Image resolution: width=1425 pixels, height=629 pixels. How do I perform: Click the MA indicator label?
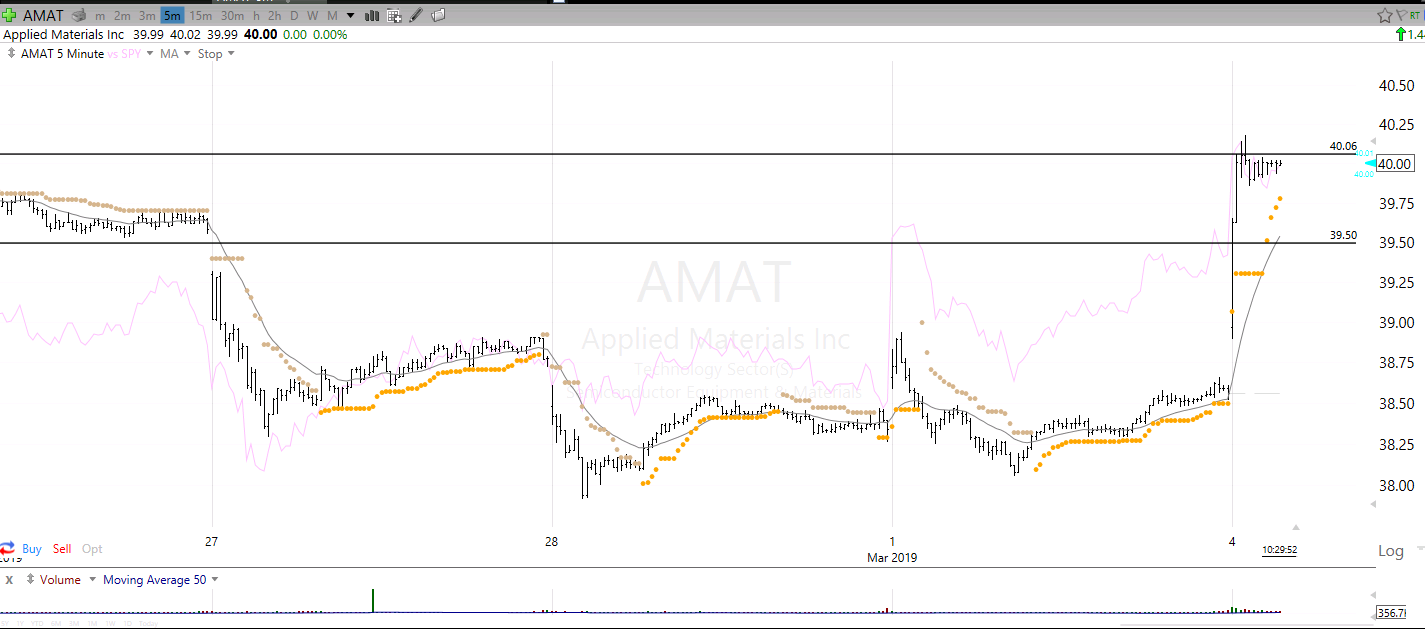point(168,54)
